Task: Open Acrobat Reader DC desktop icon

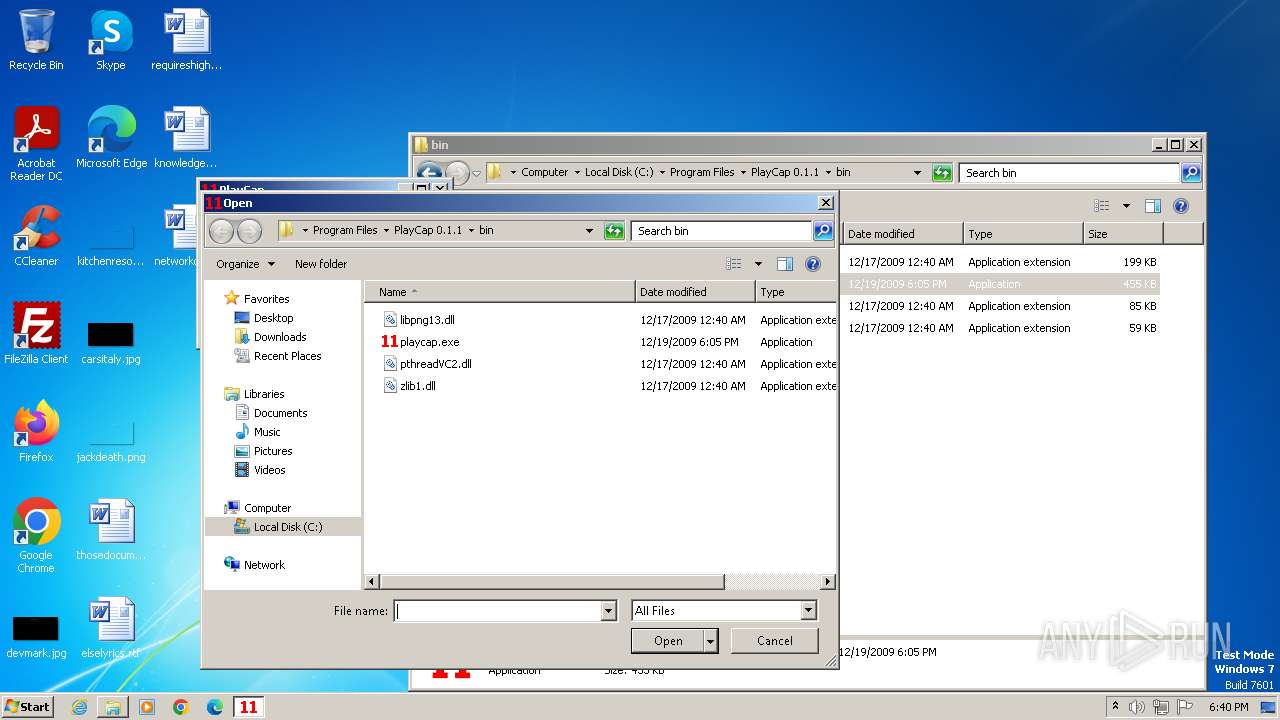Action: [x=36, y=144]
